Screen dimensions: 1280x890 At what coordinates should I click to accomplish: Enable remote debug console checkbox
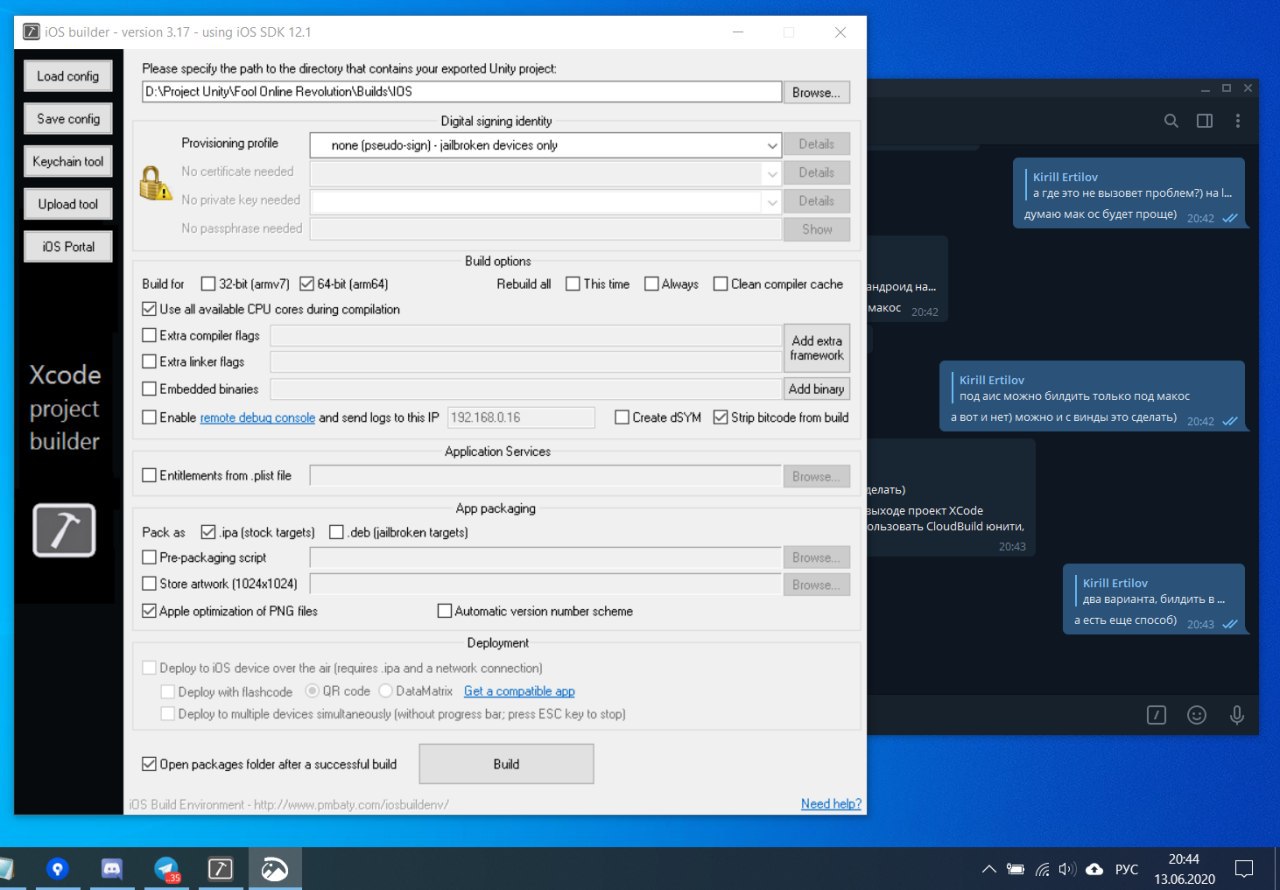(149, 418)
